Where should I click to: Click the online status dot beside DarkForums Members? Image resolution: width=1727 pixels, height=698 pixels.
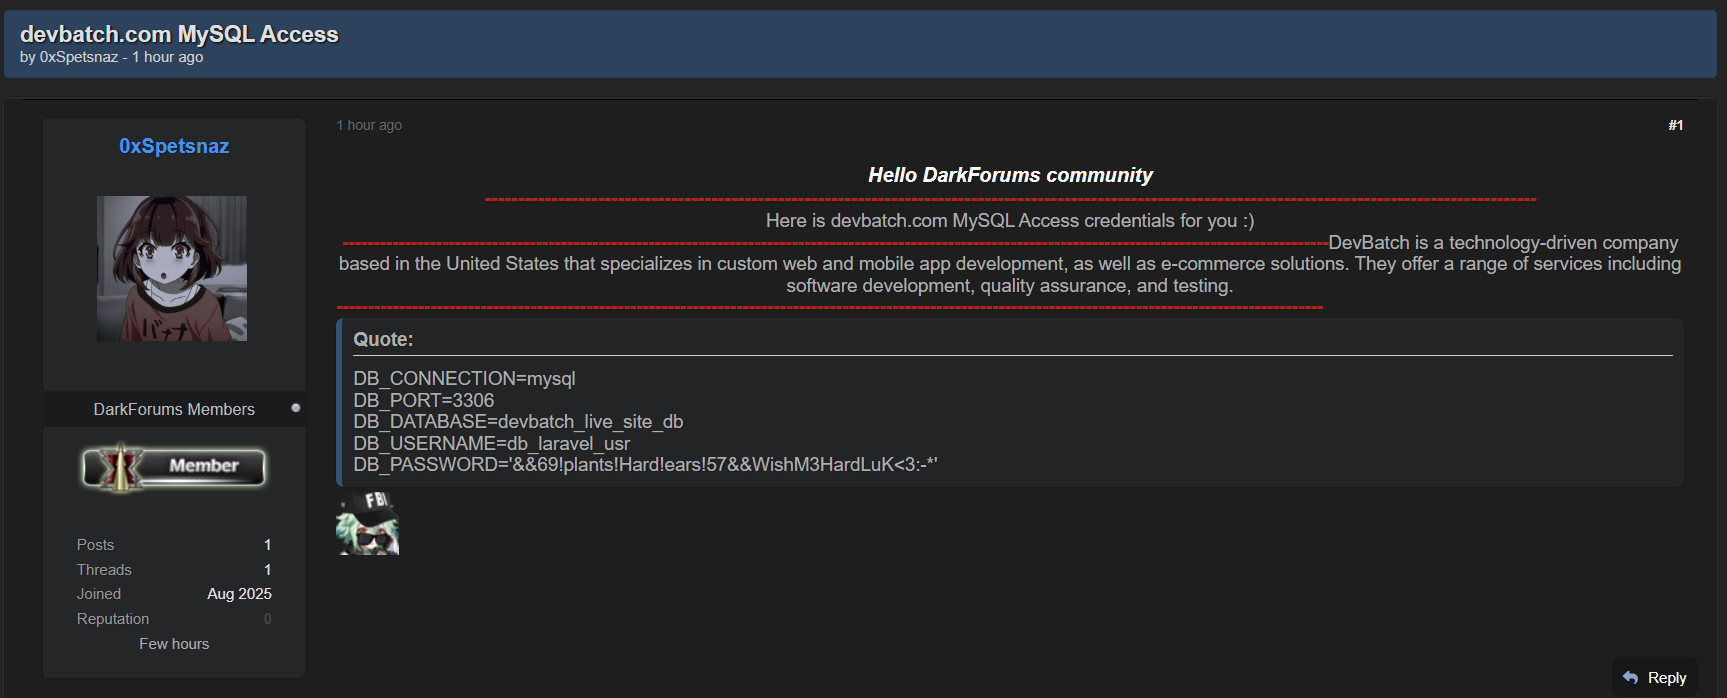pos(295,408)
